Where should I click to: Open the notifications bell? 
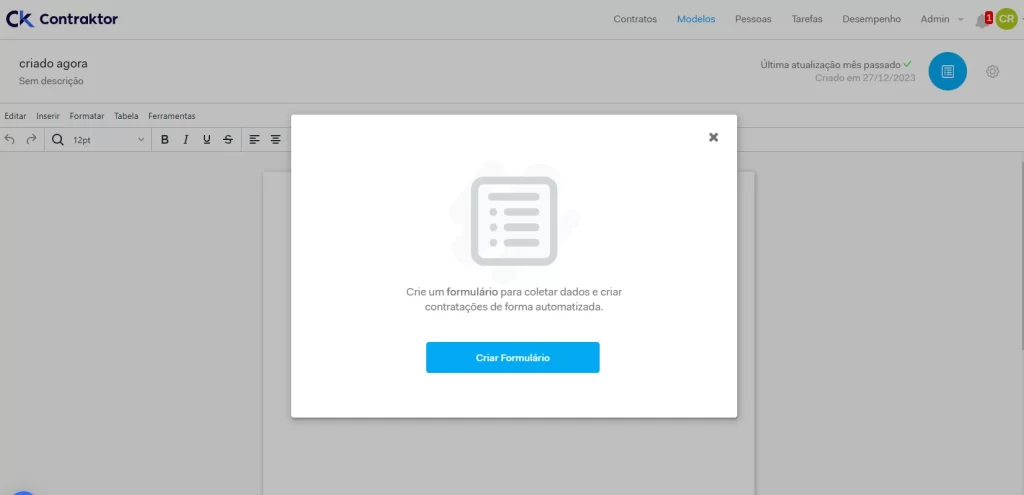click(x=983, y=20)
